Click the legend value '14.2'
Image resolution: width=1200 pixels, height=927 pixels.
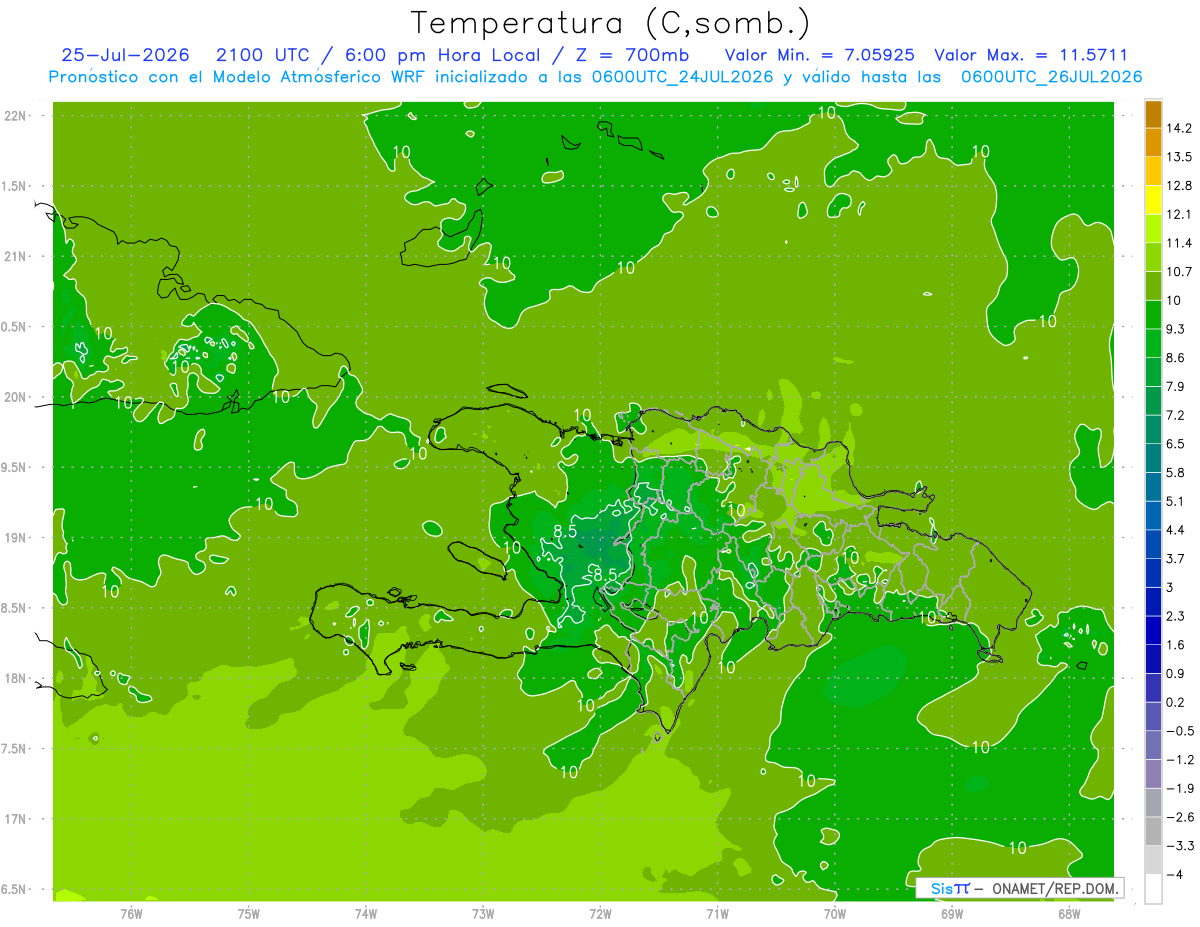[1177, 128]
